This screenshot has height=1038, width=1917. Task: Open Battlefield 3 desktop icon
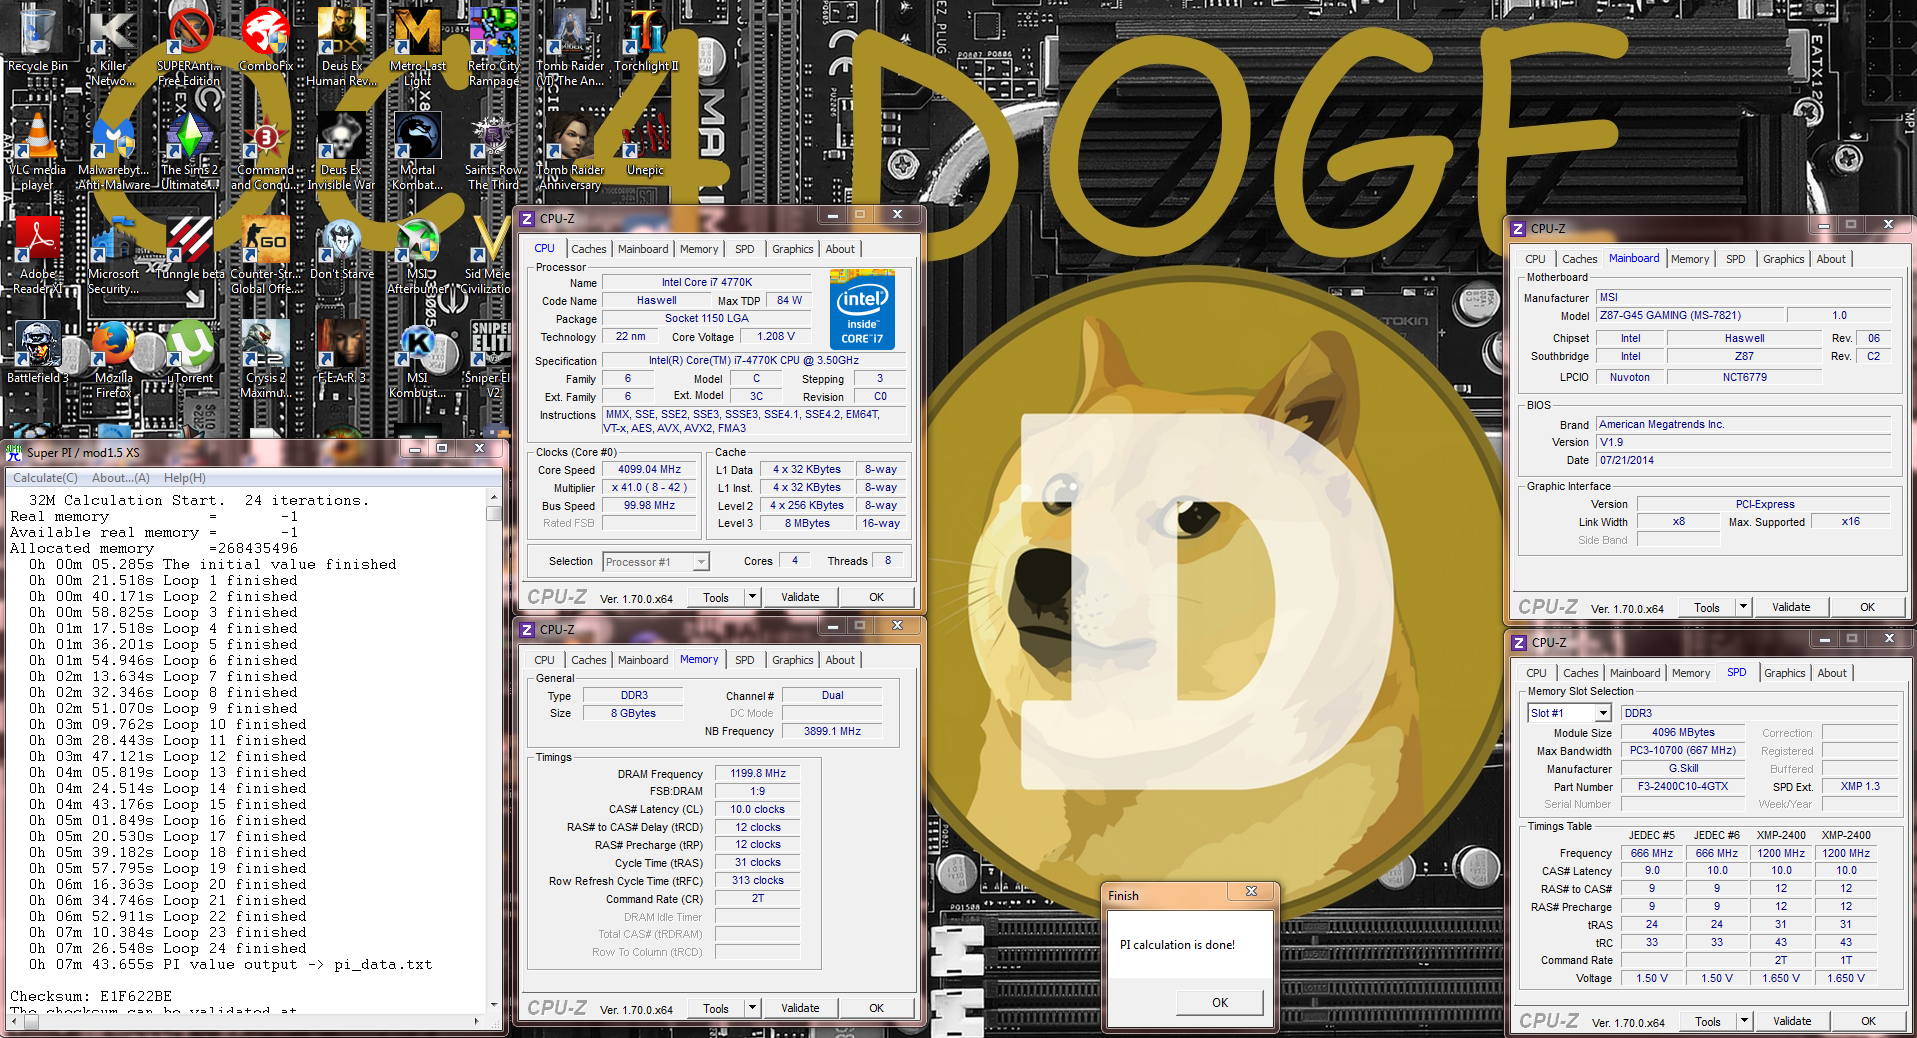[x=38, y=351]
